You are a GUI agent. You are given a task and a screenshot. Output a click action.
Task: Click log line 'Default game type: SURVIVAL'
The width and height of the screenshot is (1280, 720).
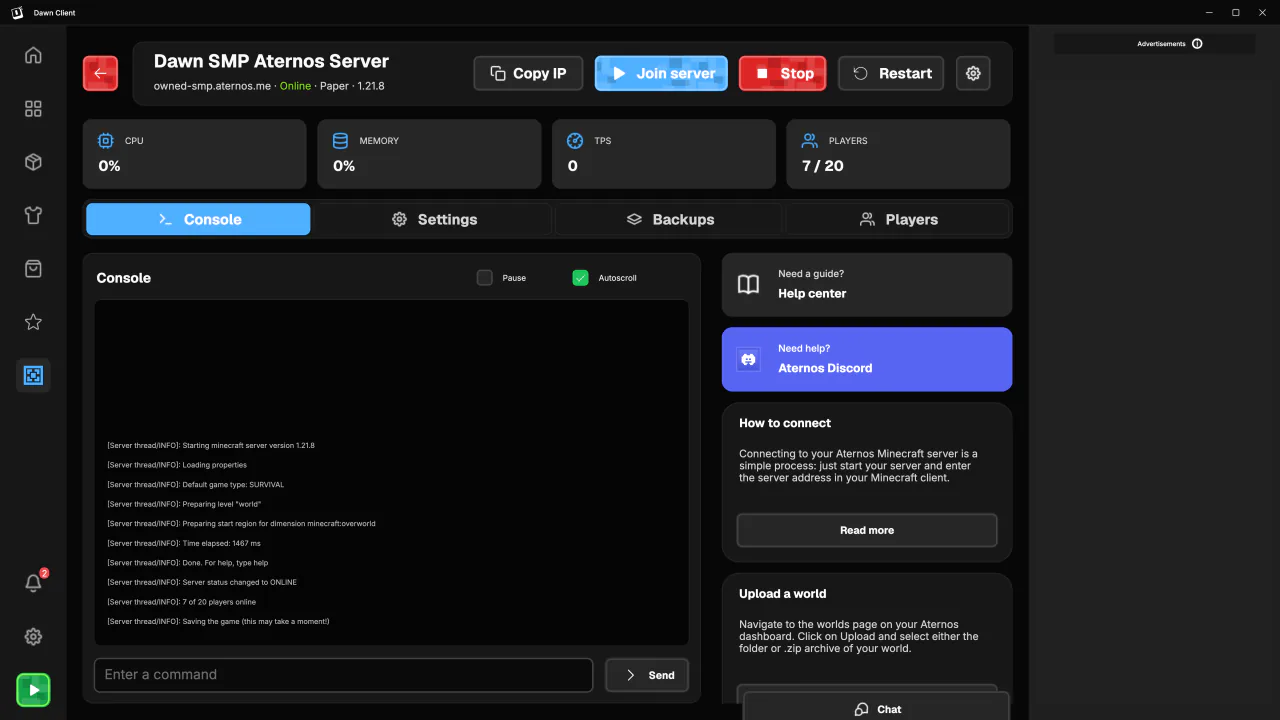click(x=195, y=484)
